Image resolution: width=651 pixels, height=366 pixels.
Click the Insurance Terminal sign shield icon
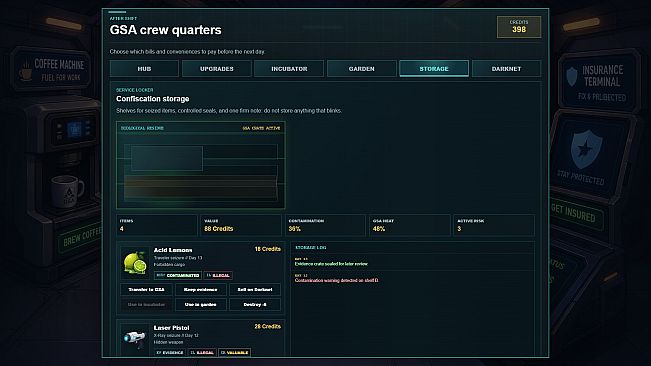[x=572, y=77]
